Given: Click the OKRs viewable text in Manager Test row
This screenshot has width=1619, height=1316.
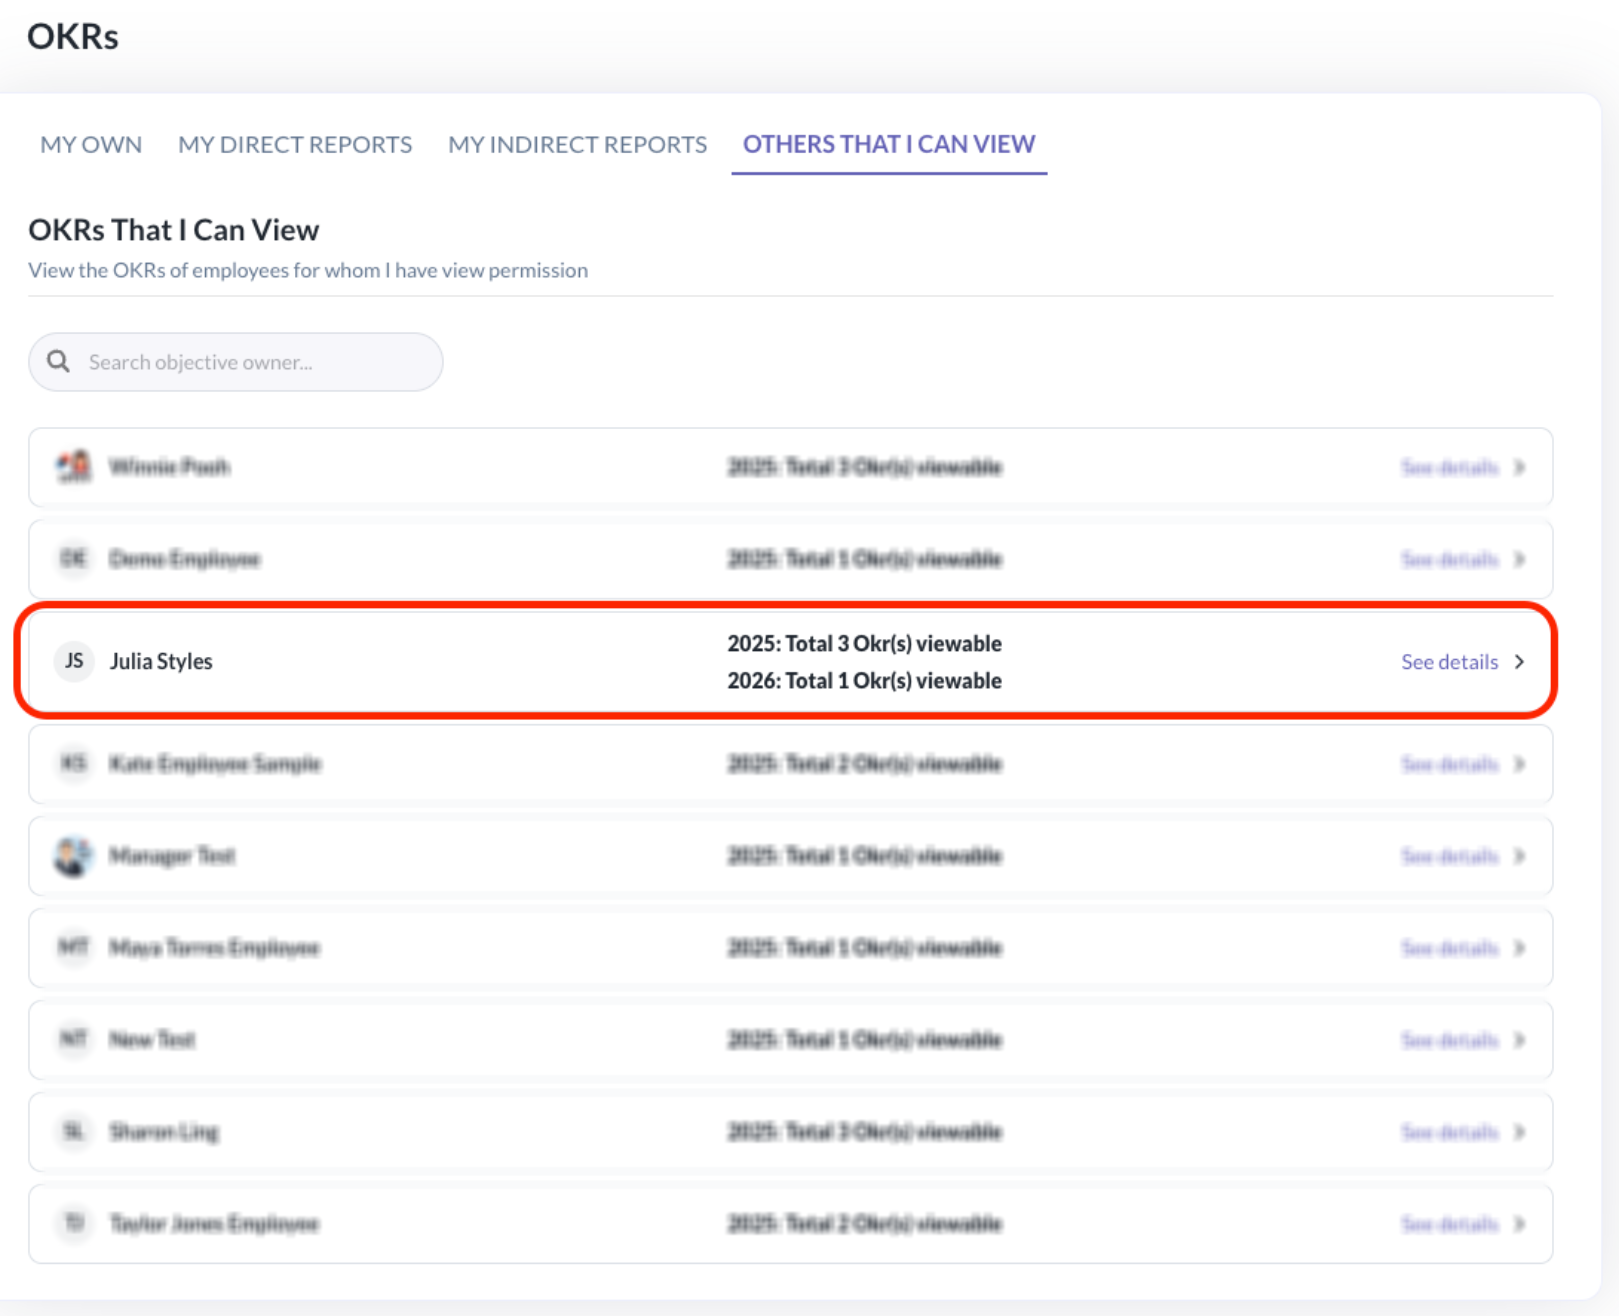Looking at the screenshot, I should coord(865,856).
